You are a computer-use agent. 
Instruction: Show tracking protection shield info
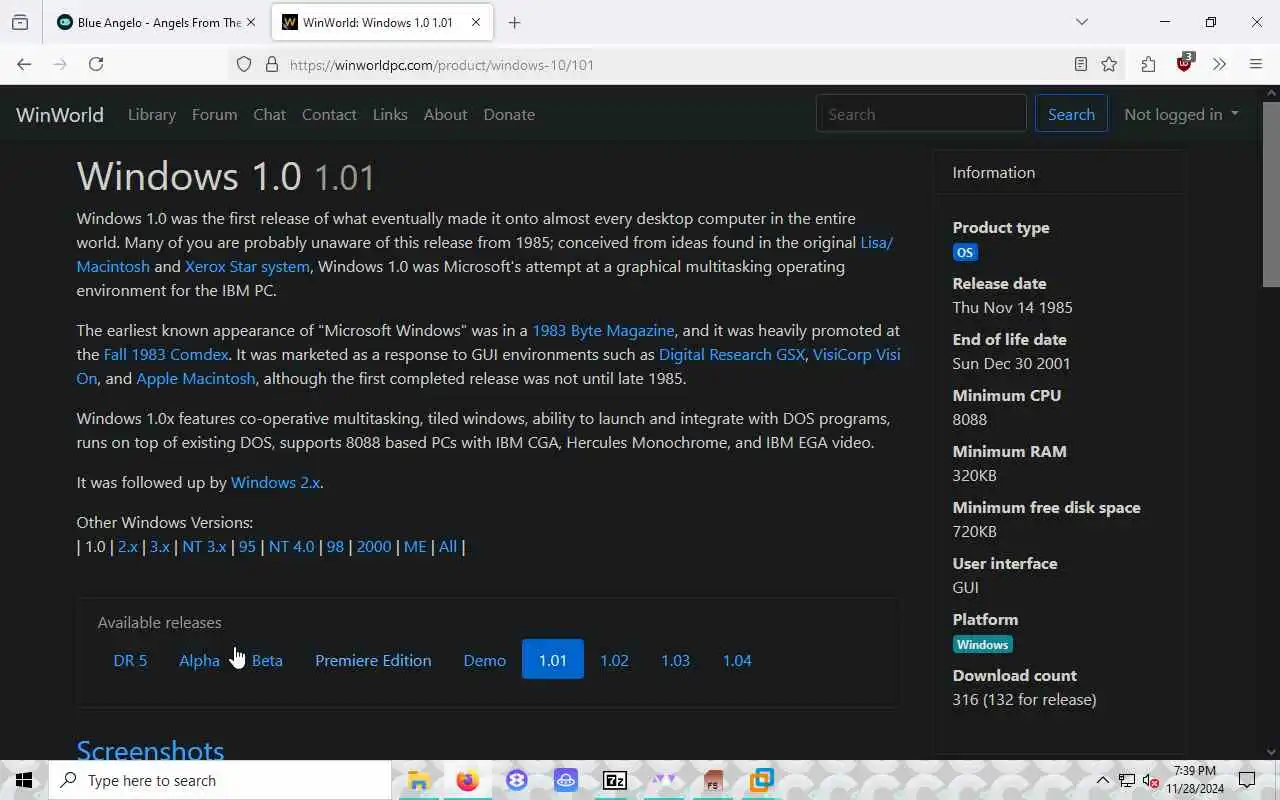(244, 64)
